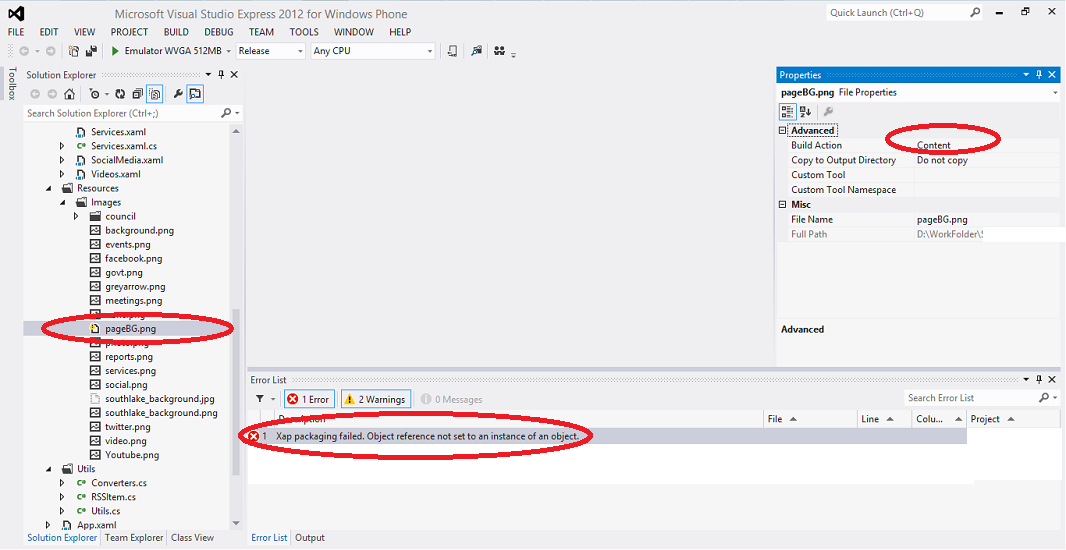Switch to the Class View tab
Image resolution: width=1066 pixels, height=550 pixels.
[x=192, y=538]
